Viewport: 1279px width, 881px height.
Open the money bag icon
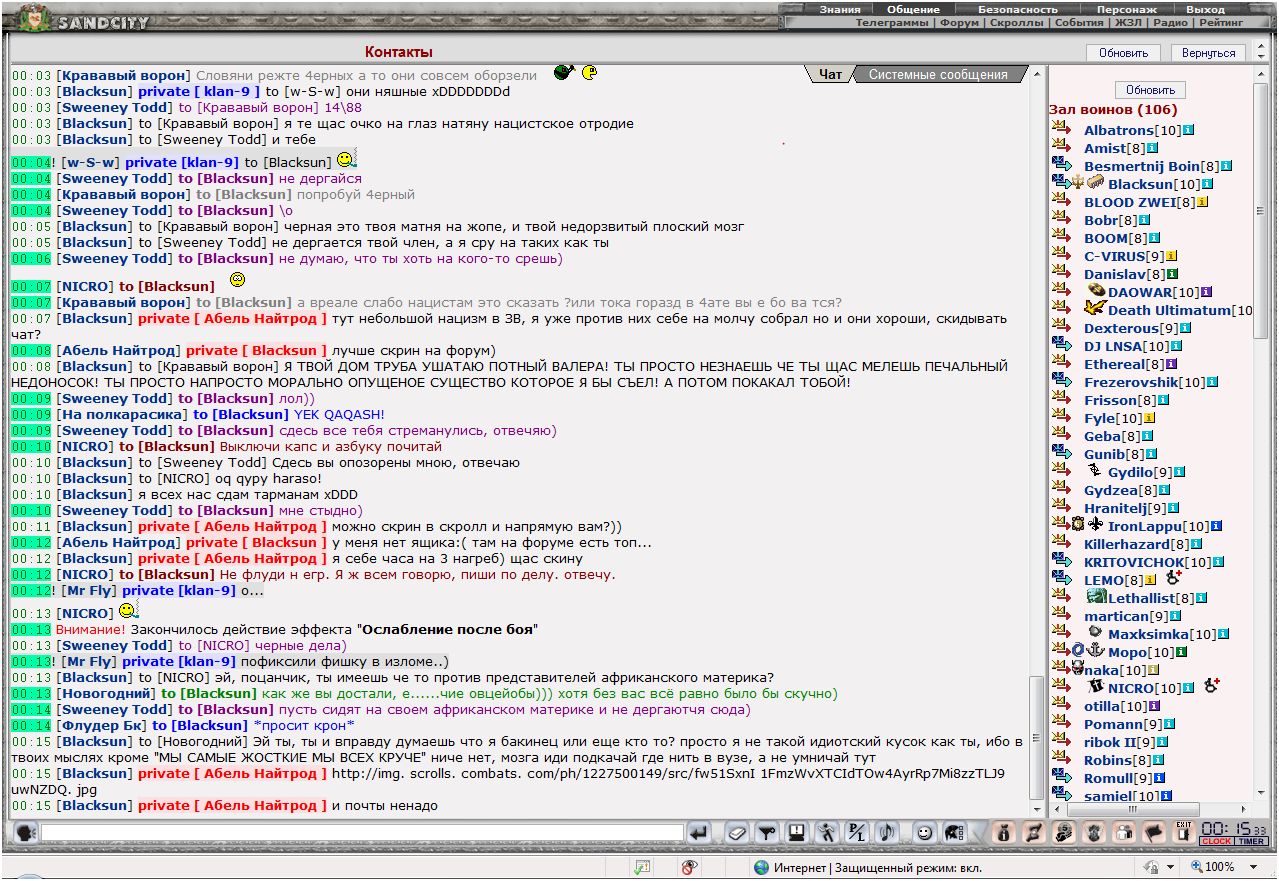coord(1006,832)
